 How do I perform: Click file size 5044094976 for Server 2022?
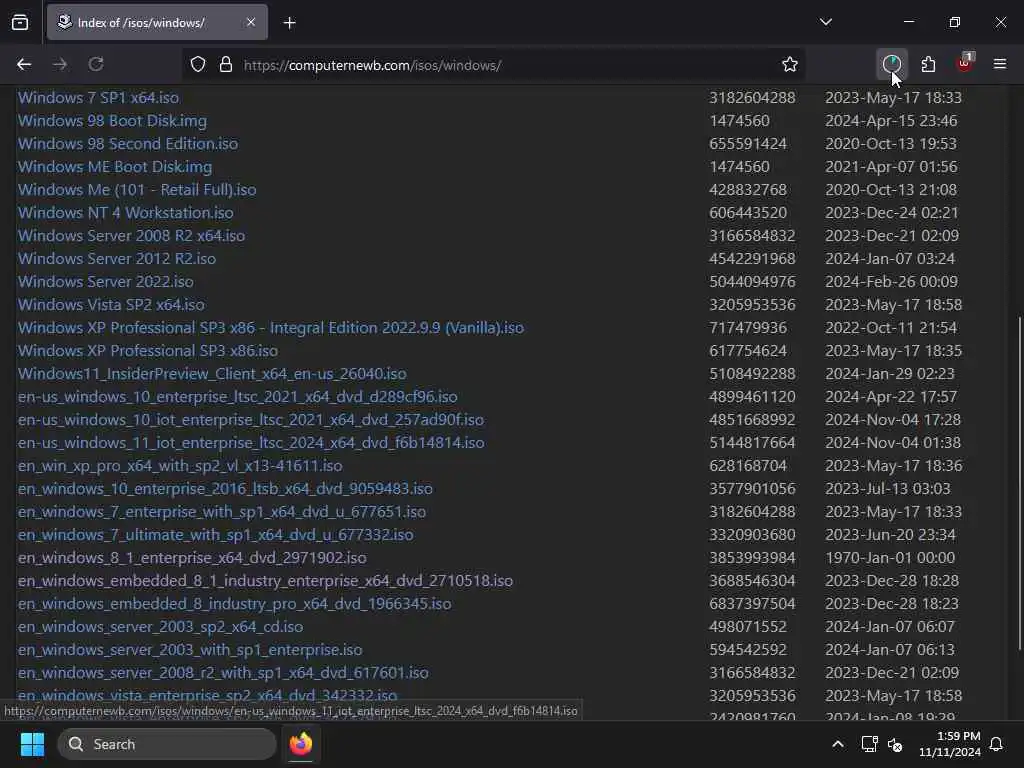coord(752,281)
